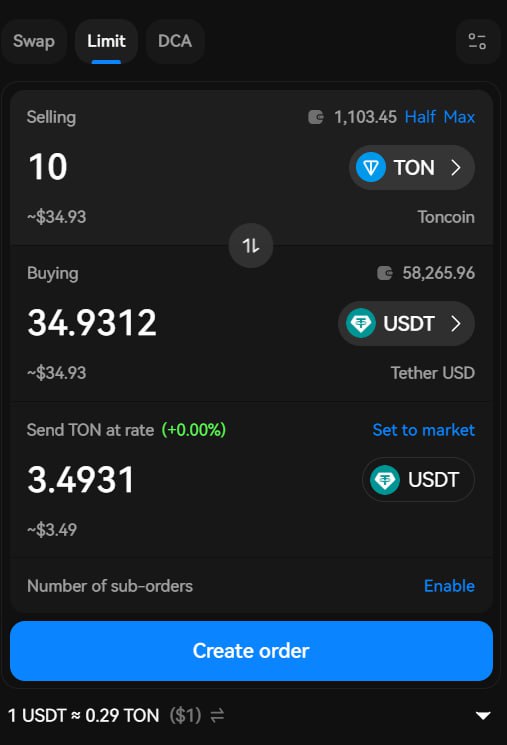Click Half to sell half the balance
This screenshot has width=507, height=745.
(x=420, y=117)
